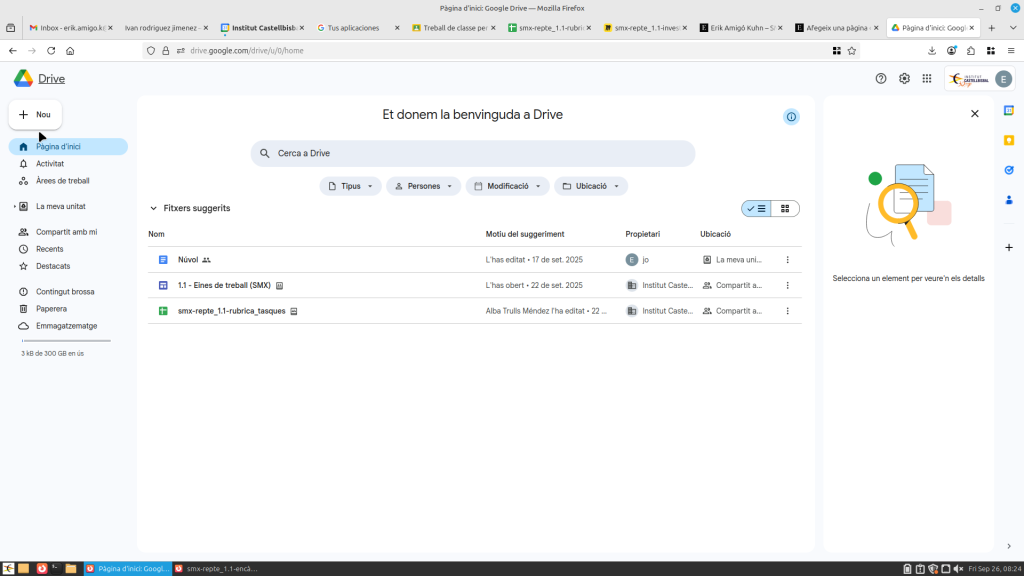Open Google Tasks in the side panel
This screenshot has width=1024, height=576.
point(1009,170)
